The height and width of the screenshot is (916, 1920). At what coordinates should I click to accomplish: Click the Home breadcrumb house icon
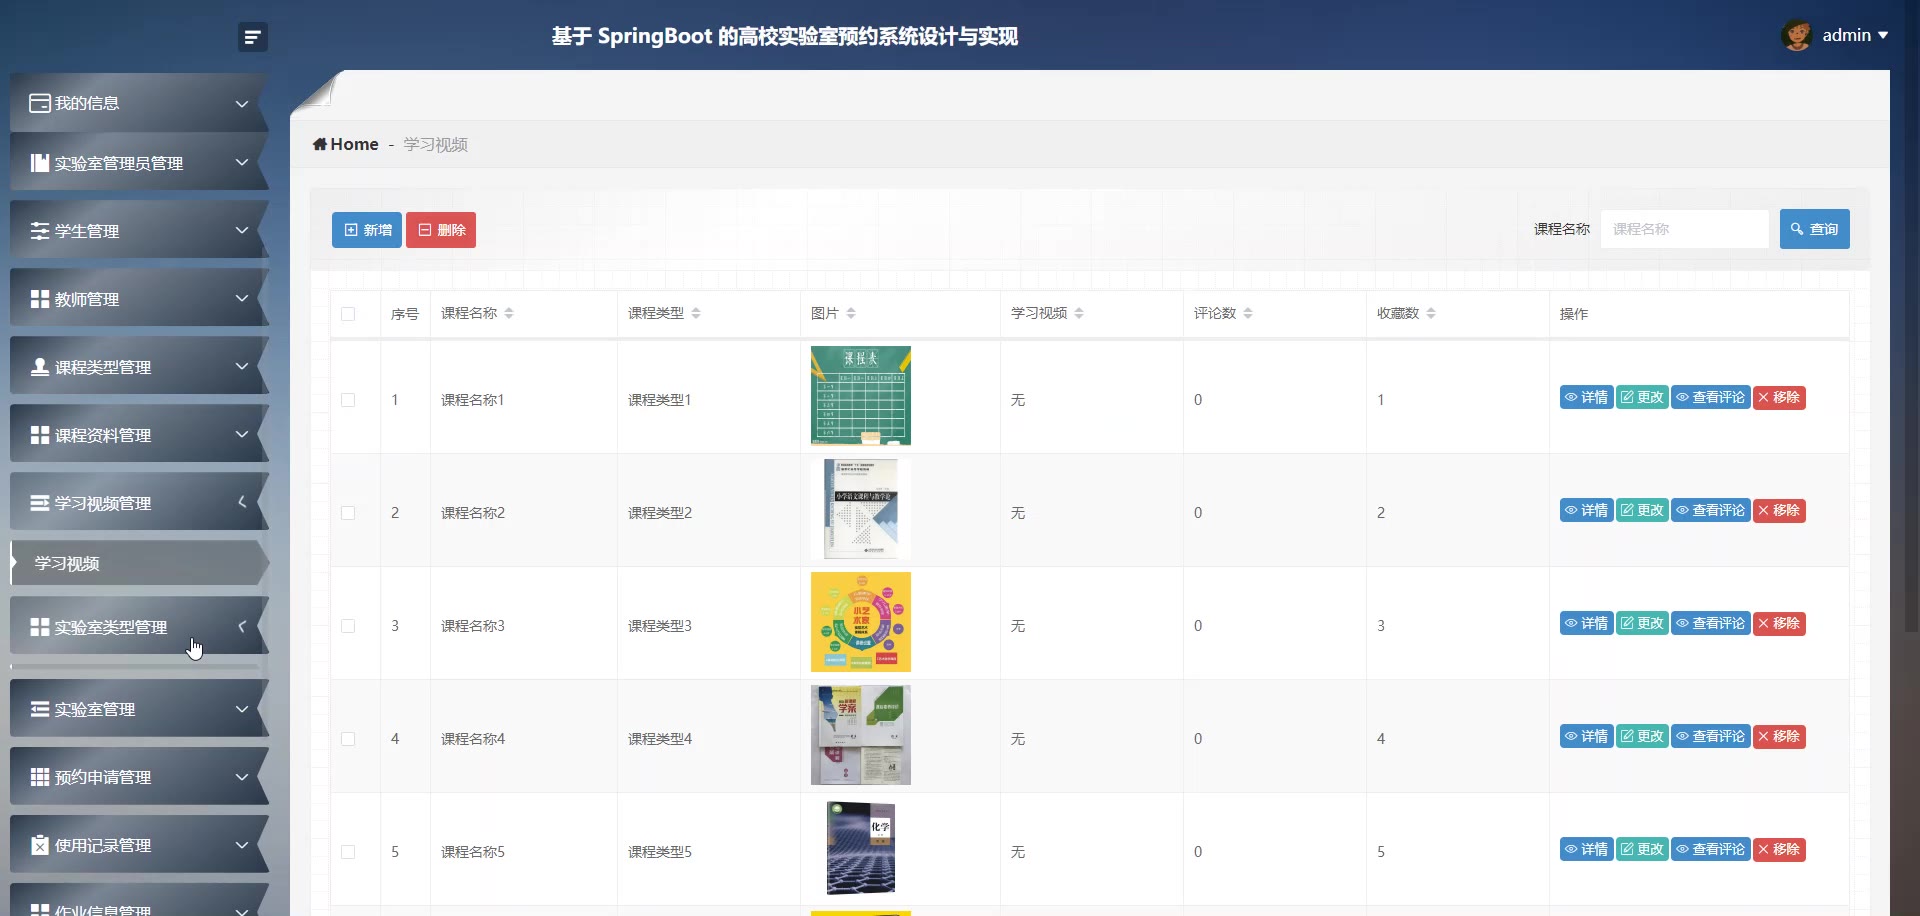click(320, 144)
